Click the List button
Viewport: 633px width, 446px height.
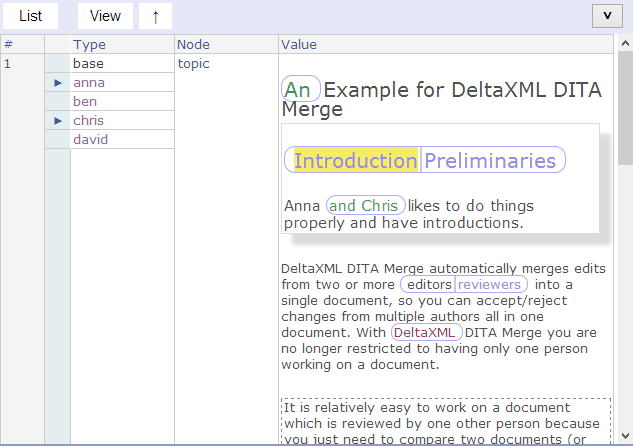(30, 16)
